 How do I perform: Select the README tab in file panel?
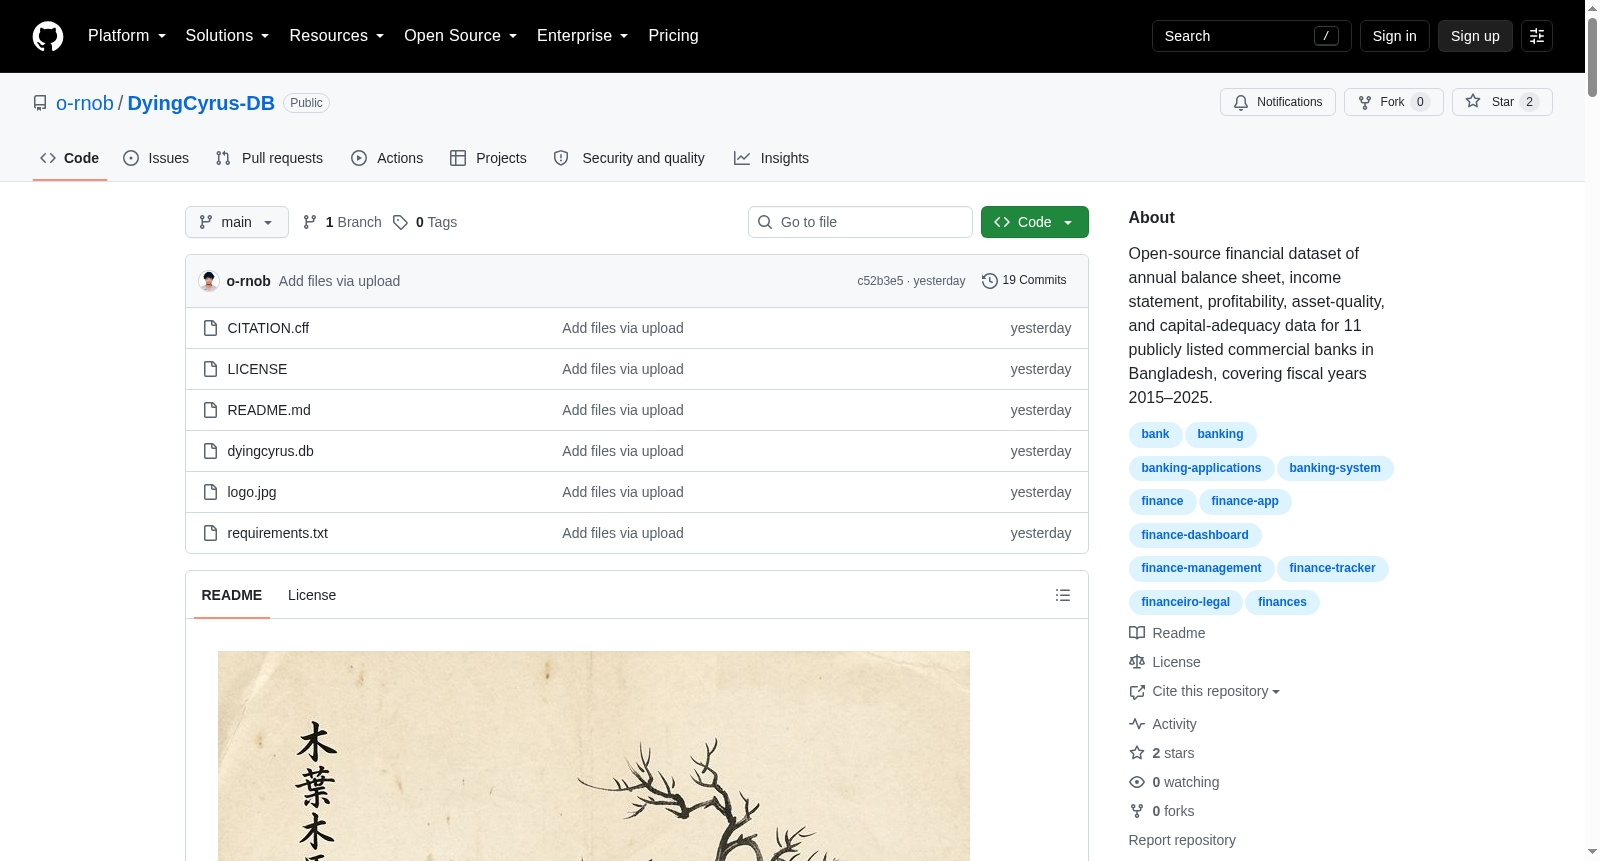(232, 595)
